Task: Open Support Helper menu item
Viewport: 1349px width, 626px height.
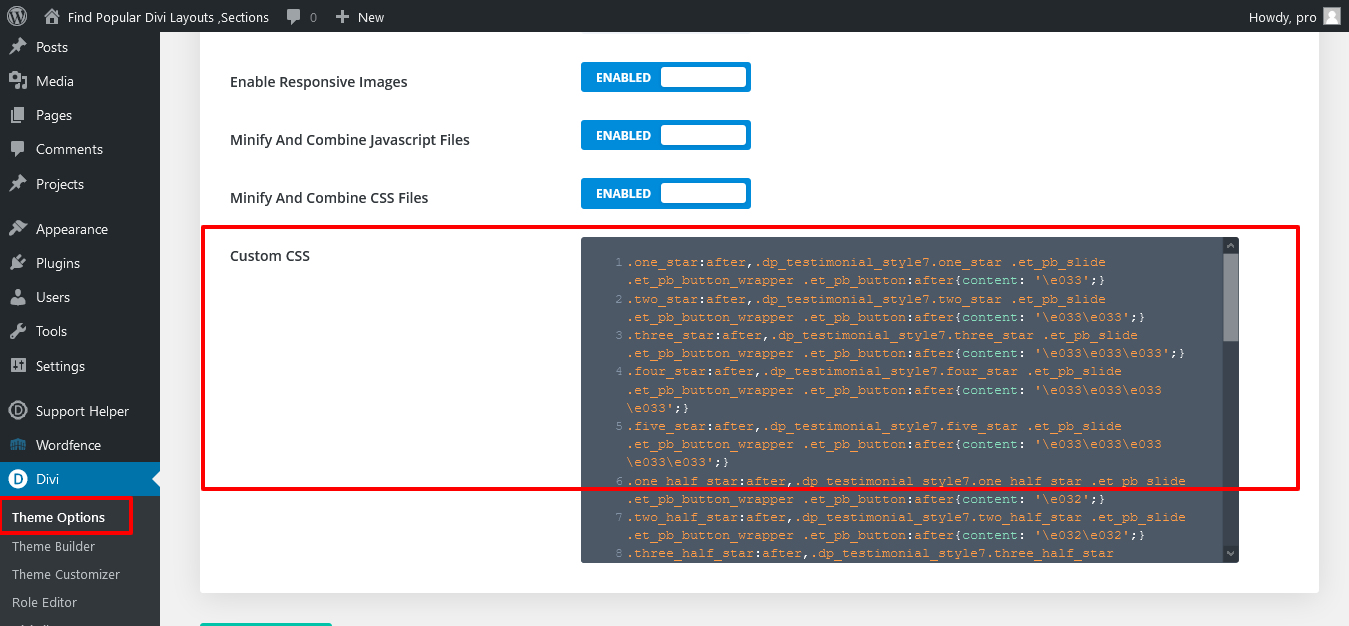Action: pos(80,411)
